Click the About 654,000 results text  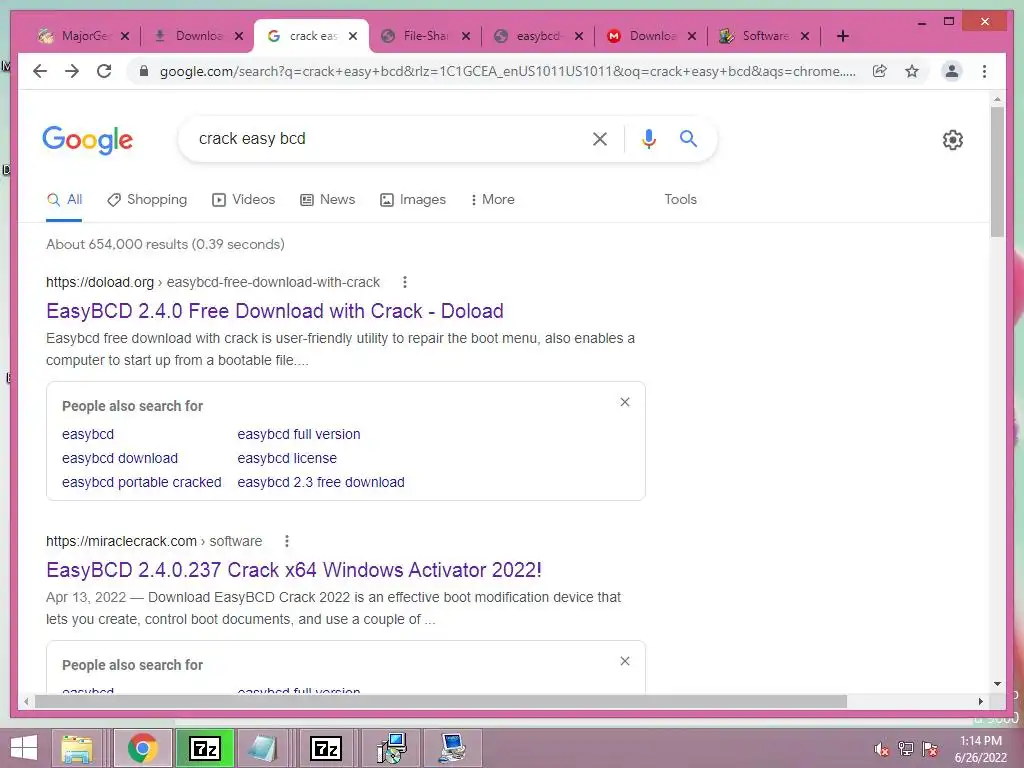[x=165, y=244]
